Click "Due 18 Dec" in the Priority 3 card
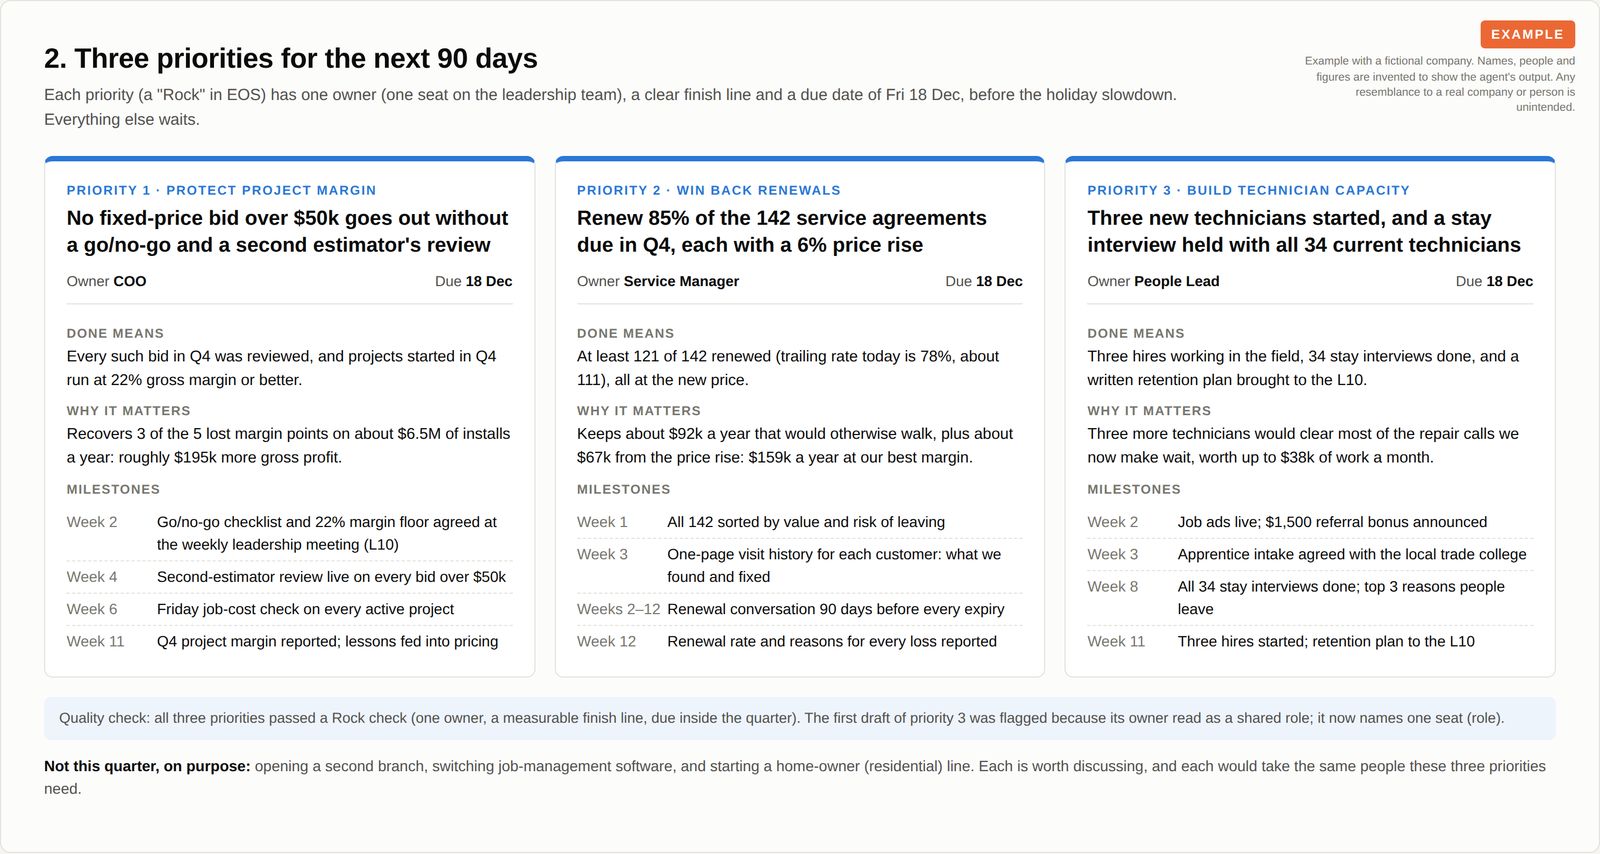 click(x=1494, y=281)
